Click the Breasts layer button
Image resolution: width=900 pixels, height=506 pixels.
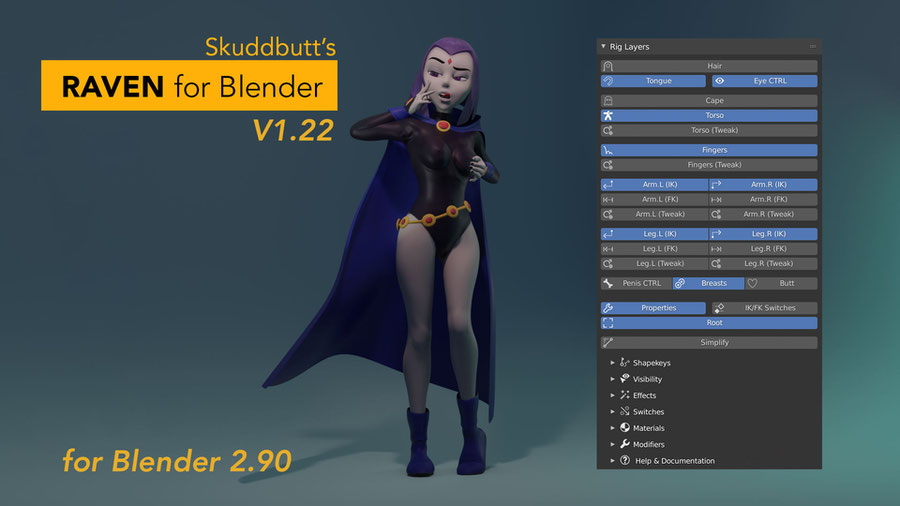(708, 283)
